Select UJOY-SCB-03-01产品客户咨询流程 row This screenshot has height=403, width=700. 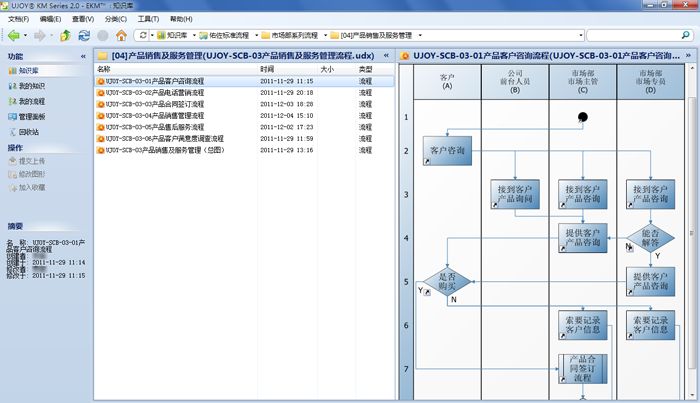[x=244, y=81]
